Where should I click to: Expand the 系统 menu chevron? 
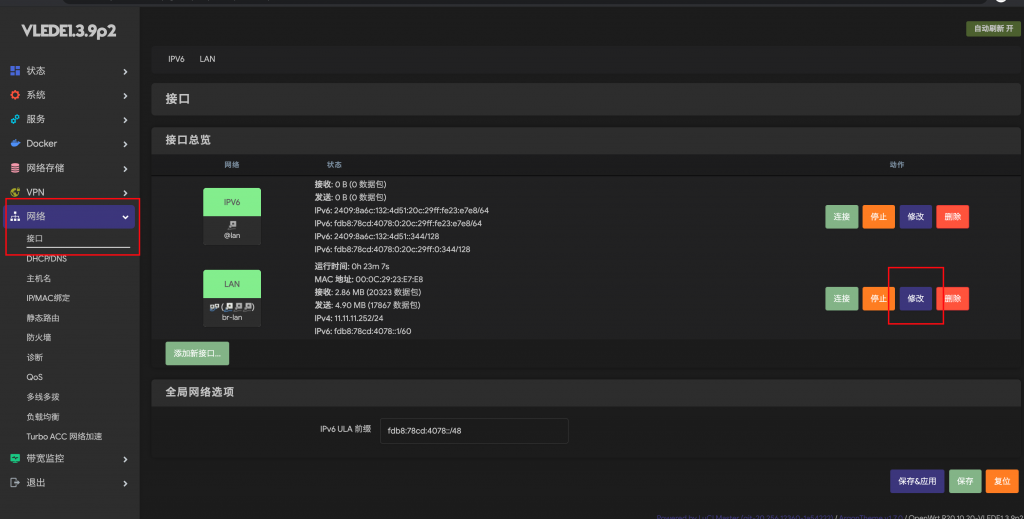point(125,95)
